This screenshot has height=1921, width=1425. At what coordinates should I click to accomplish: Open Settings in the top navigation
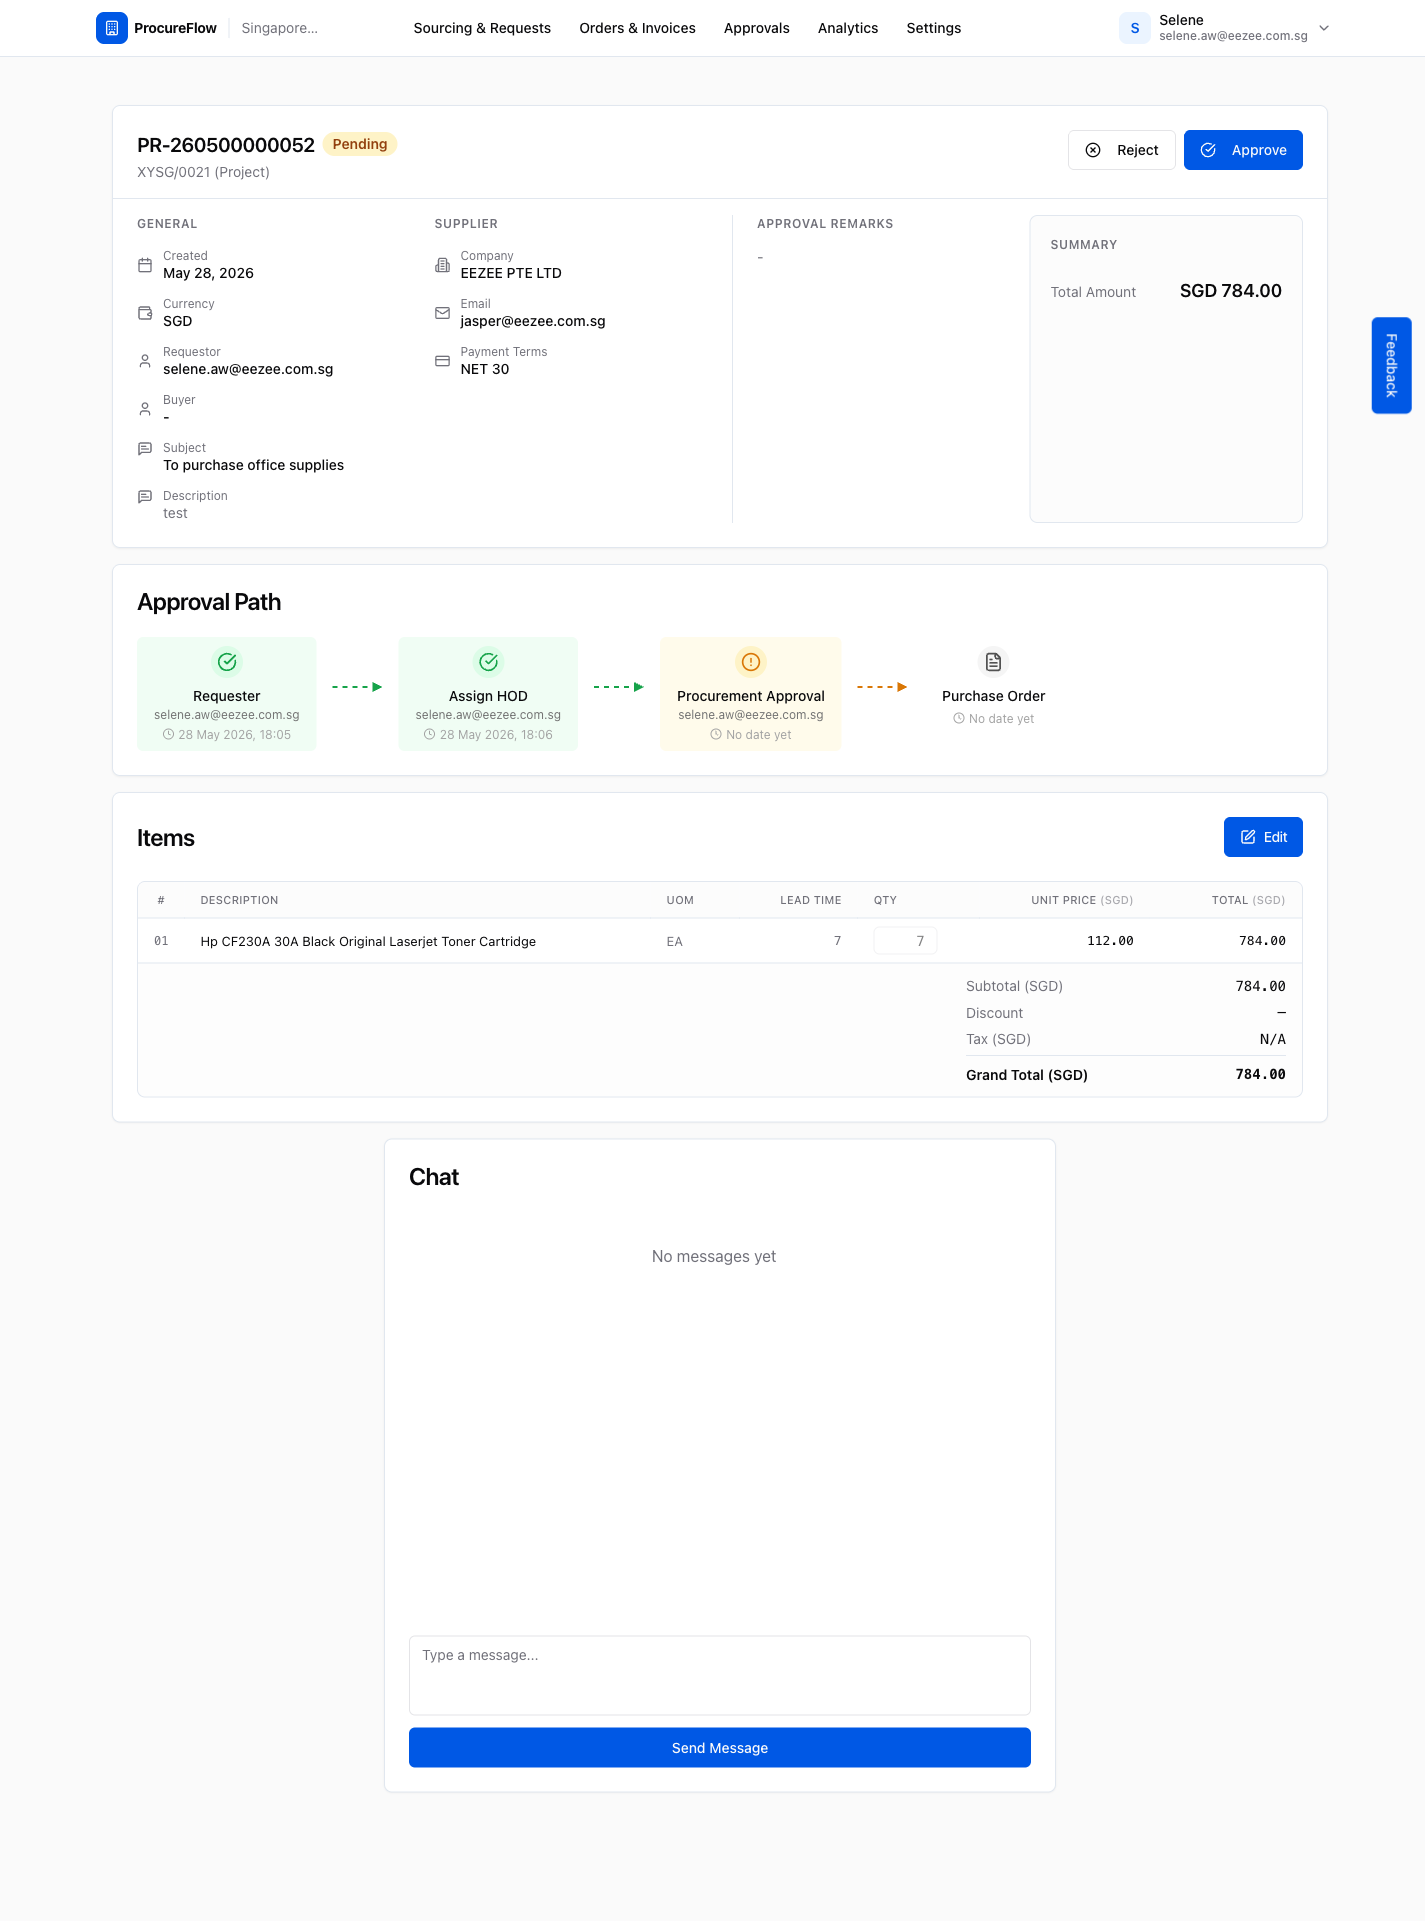[x=934, y=28]
